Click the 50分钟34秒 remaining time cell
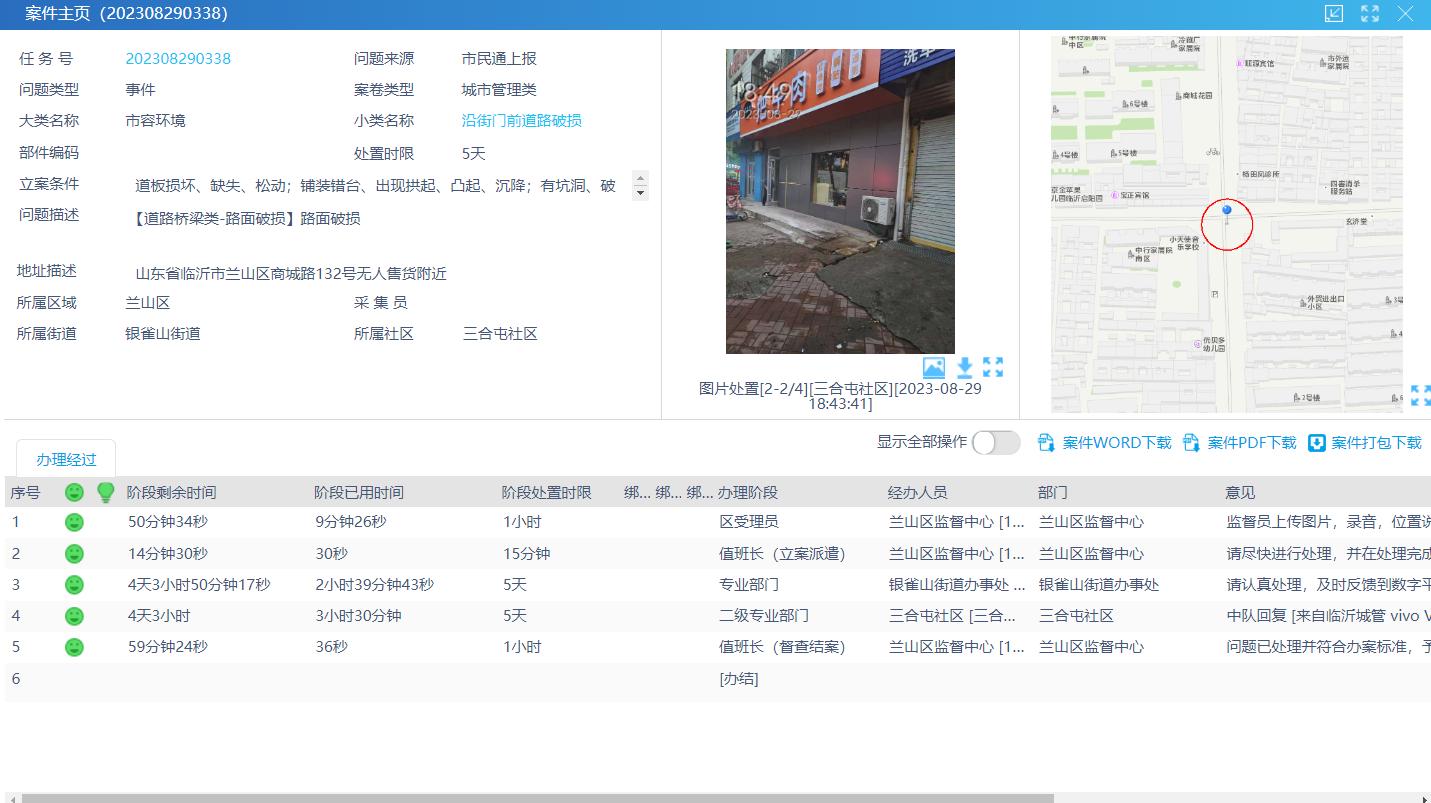1431x803 pixels. [x=168, y=522]
